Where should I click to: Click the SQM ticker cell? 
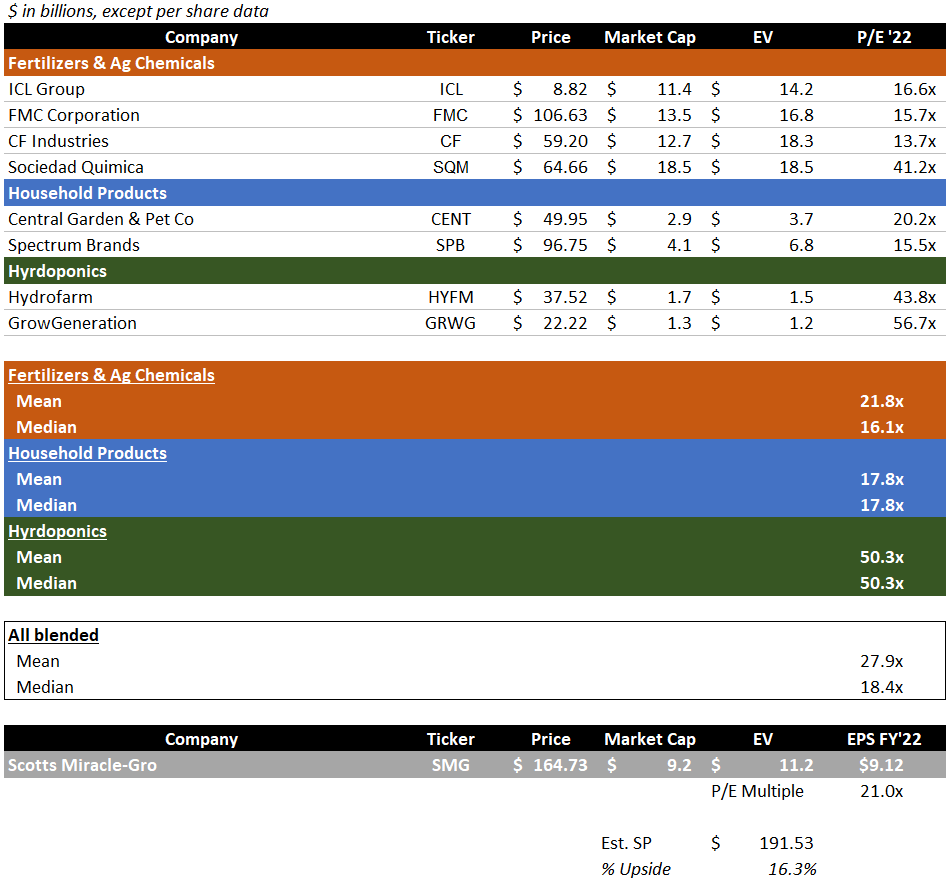[451, 167]
